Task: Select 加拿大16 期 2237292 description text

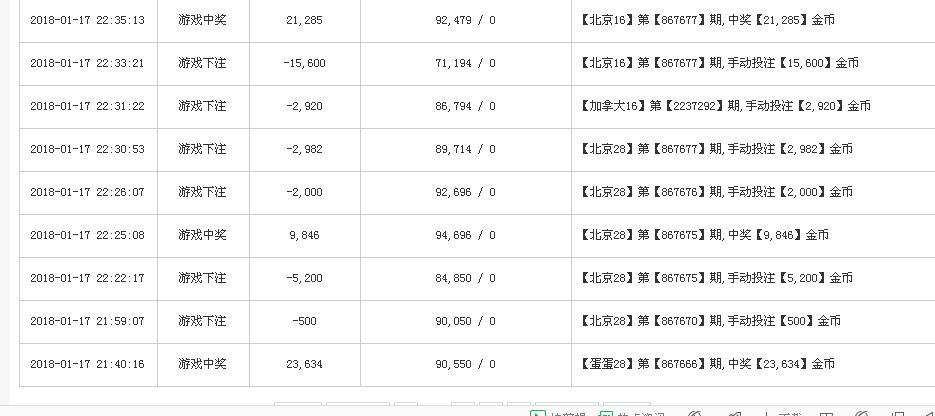Action: point(724,106)
